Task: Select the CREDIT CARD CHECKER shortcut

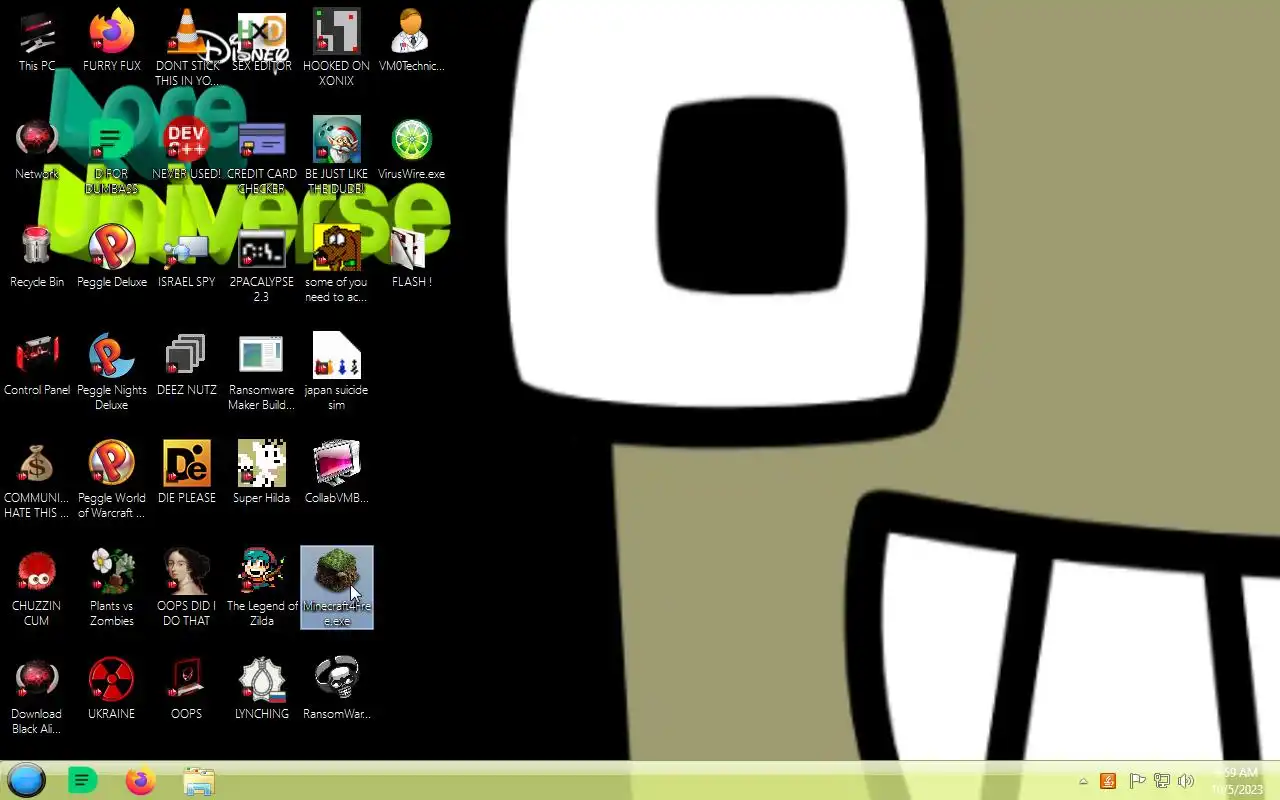Action: pyautogui.click(x=261, y=156)
